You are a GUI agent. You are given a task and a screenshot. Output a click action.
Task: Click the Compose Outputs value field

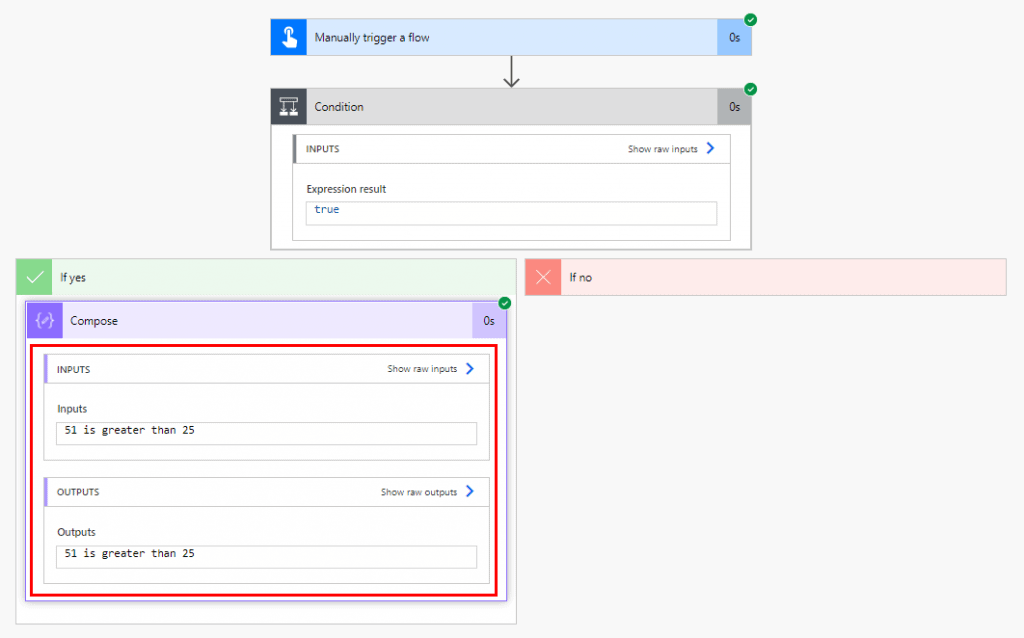click(x=266, y=557)
